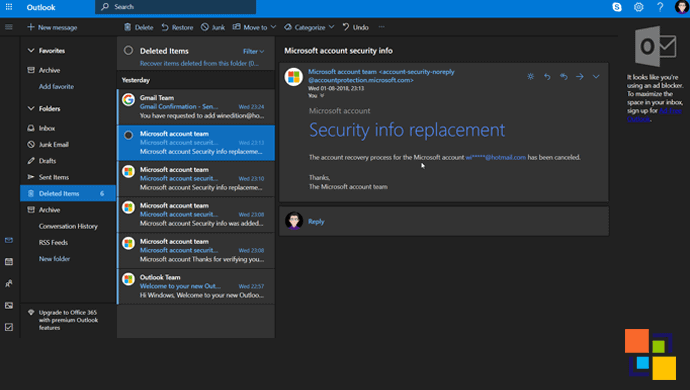This screenshot has width=690, height=390.
Task: Open the Security info was added message
Action: (196, 214)
